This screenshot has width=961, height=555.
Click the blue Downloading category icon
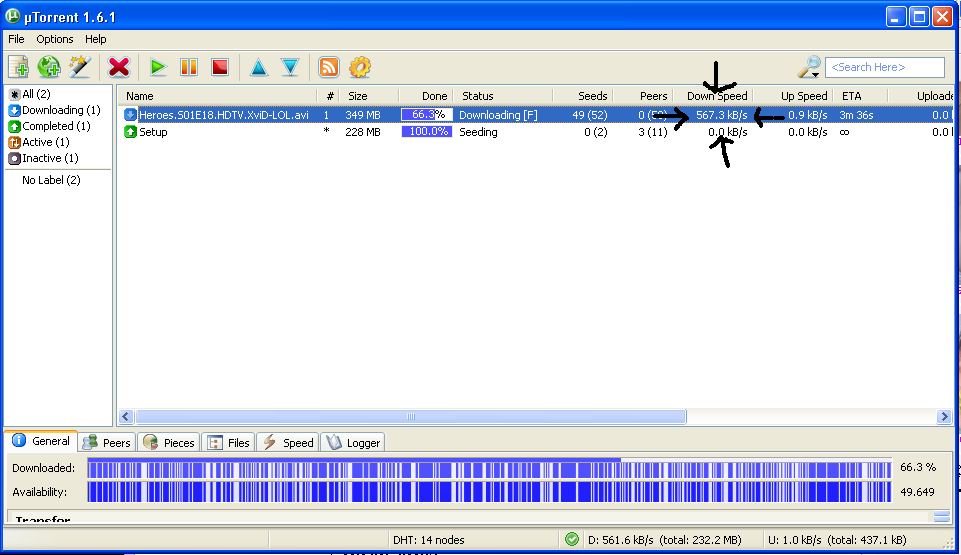tap(14, 110)
